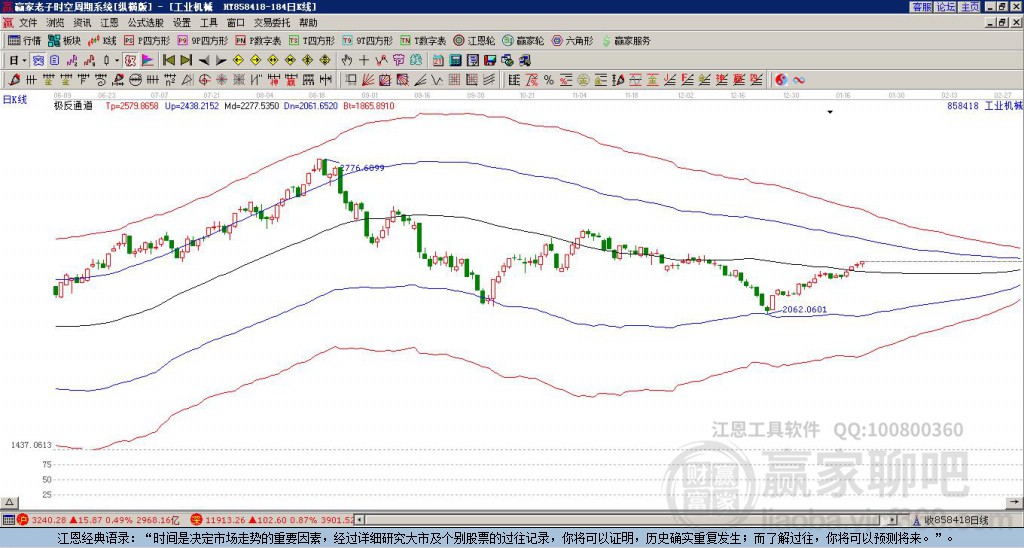Toggle the pressed 权 adjustment button
The image size is (1024, 548).
click(x=130, y=61)
